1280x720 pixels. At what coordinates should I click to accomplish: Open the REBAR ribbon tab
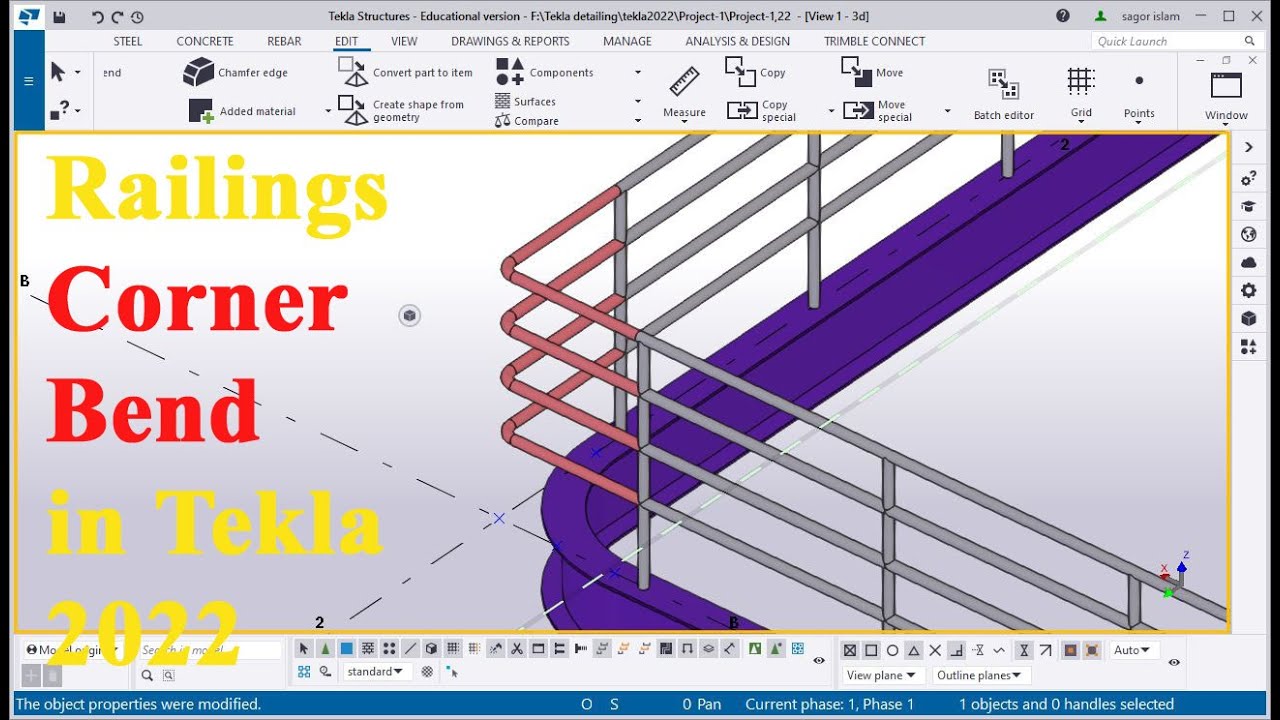[284, 41]
